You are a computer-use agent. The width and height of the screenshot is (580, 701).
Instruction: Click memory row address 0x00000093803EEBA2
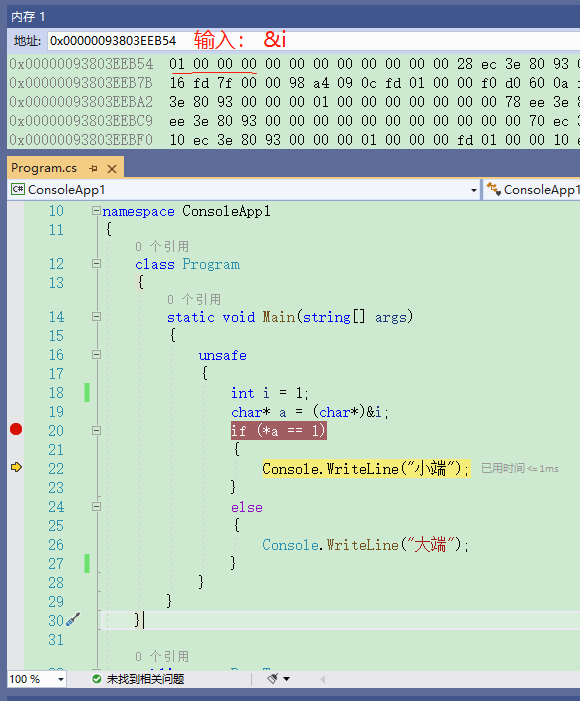81,102
